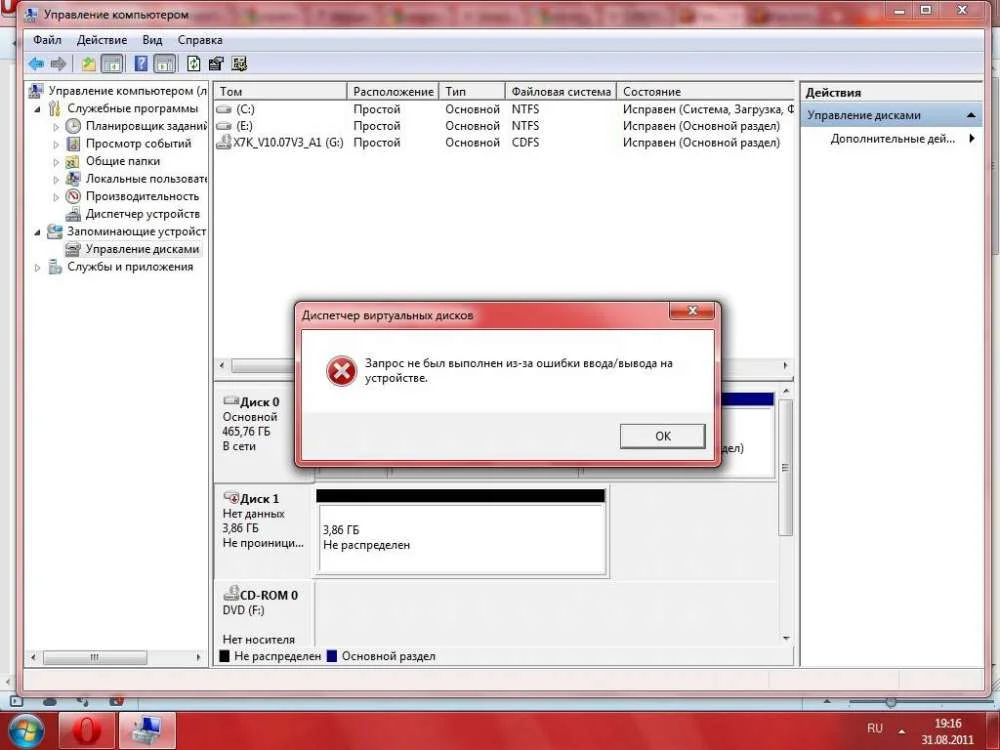Click the disk settings toolbar icon after Properties
The width and height of the screenshot is (1000, 750).
click(239, 64)
